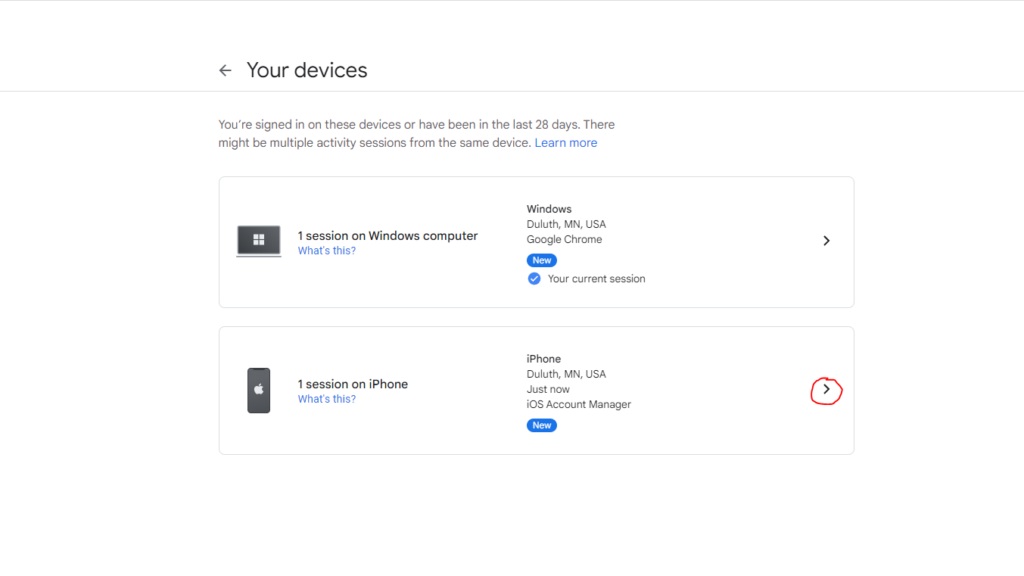Click the Google Chrome browser text

point(564,240)
